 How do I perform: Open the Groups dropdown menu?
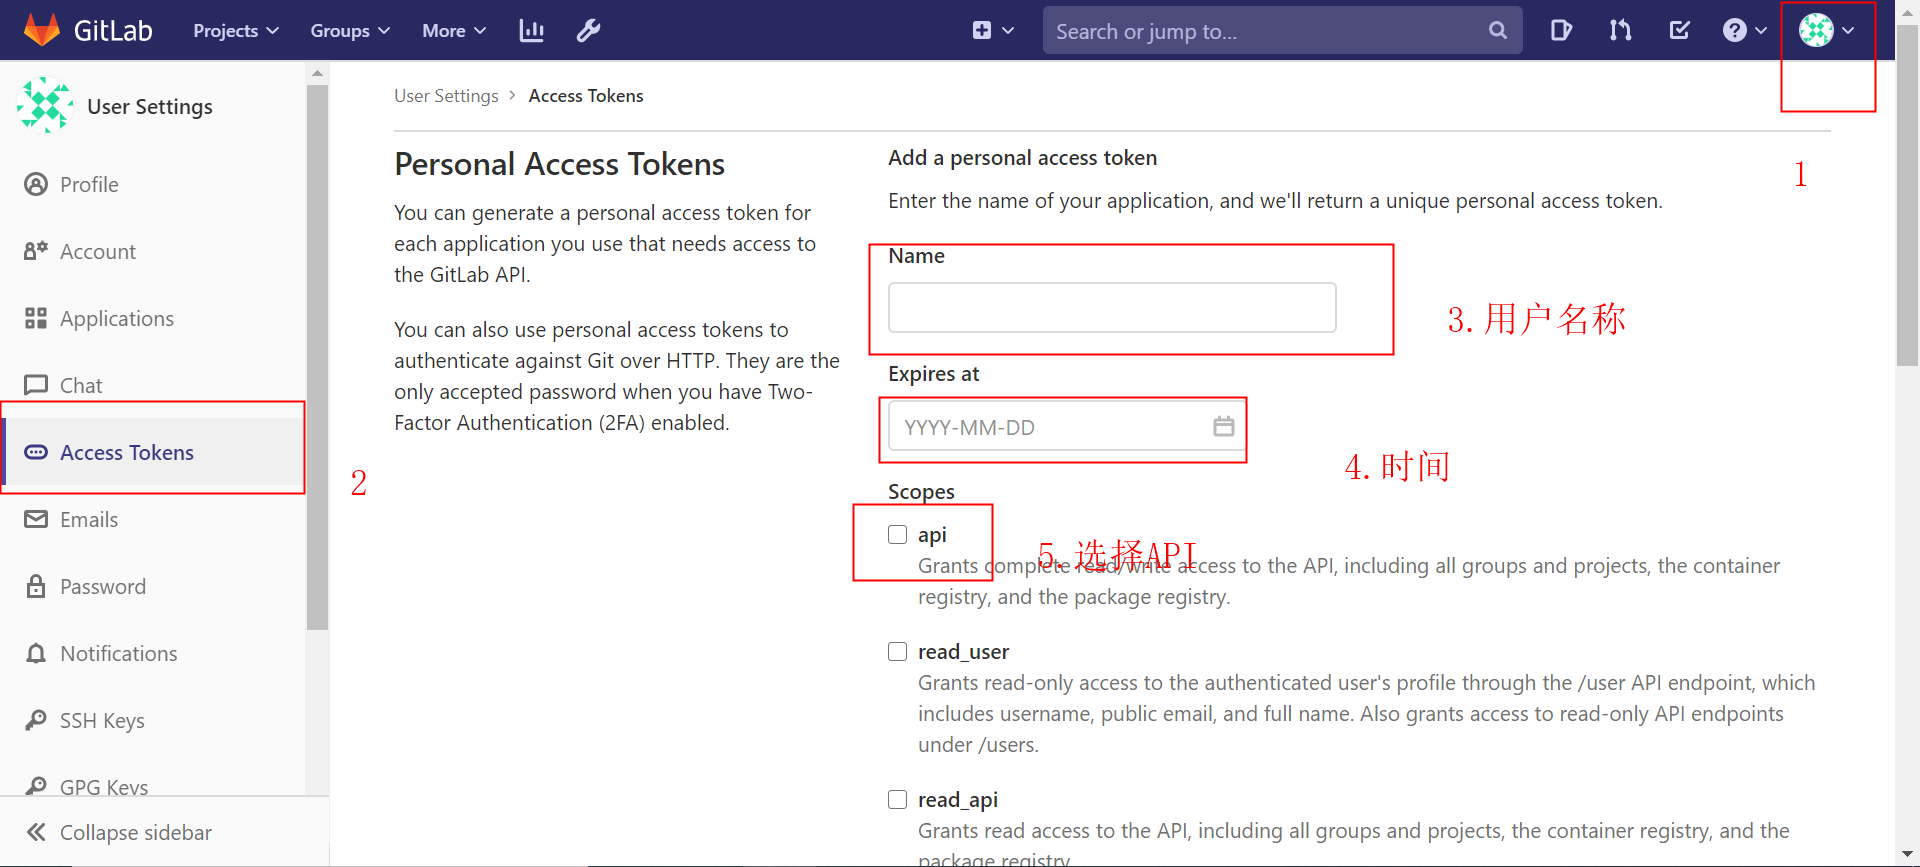point(350,31)
